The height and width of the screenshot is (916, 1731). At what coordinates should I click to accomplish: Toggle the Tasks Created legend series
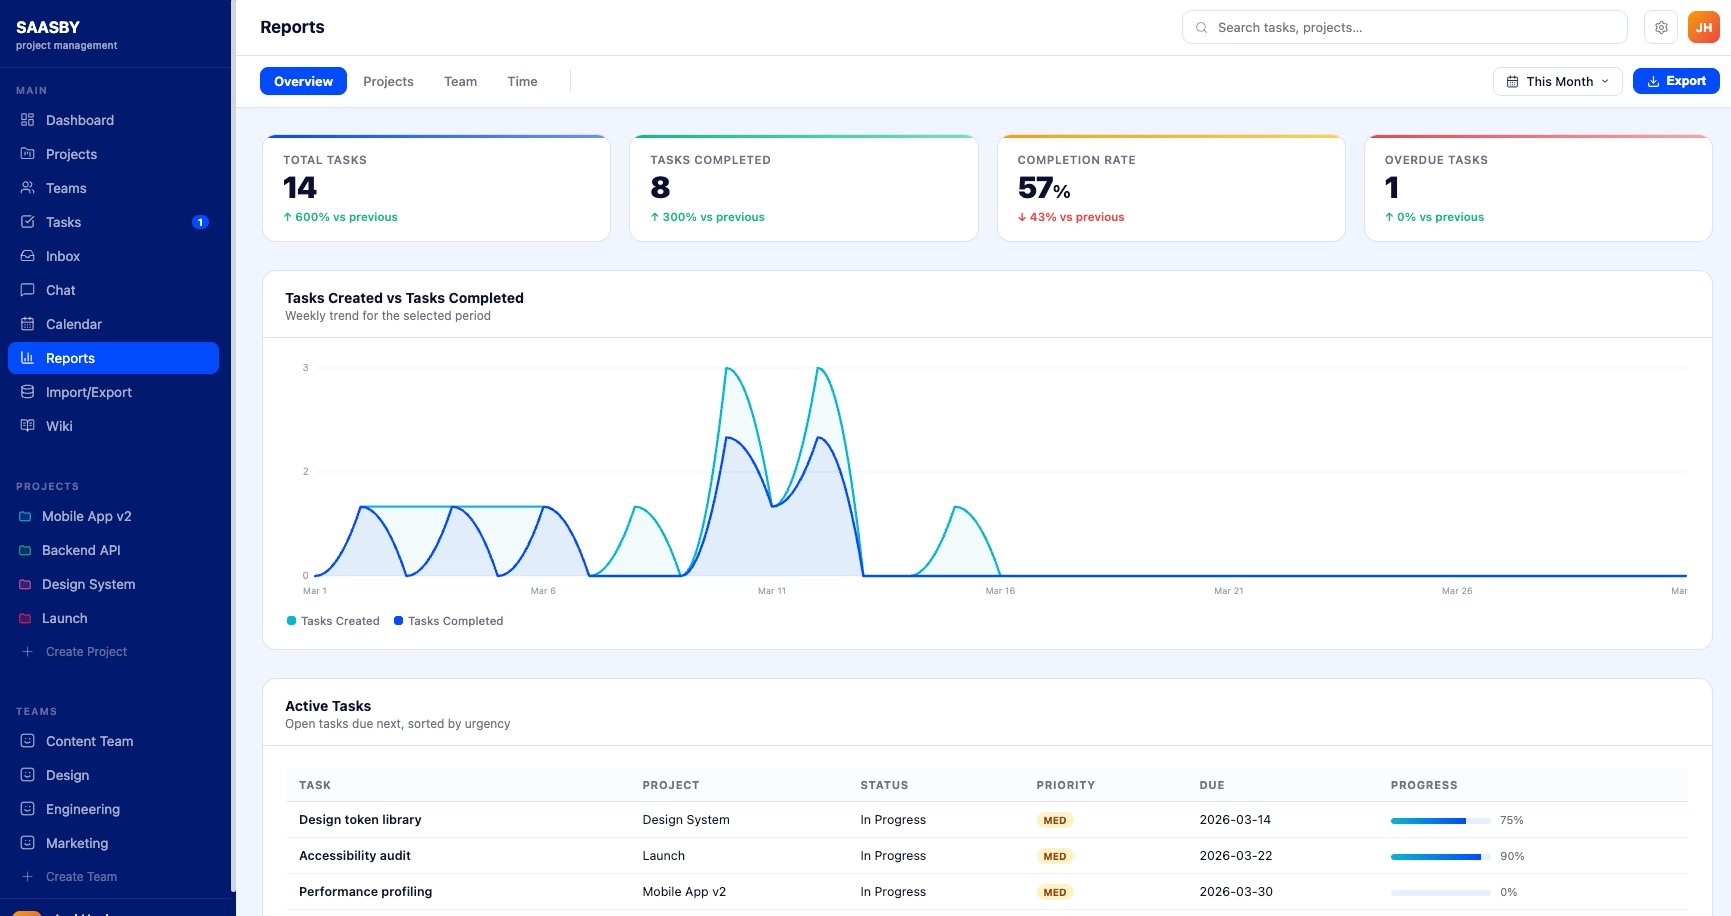point(333,621)
